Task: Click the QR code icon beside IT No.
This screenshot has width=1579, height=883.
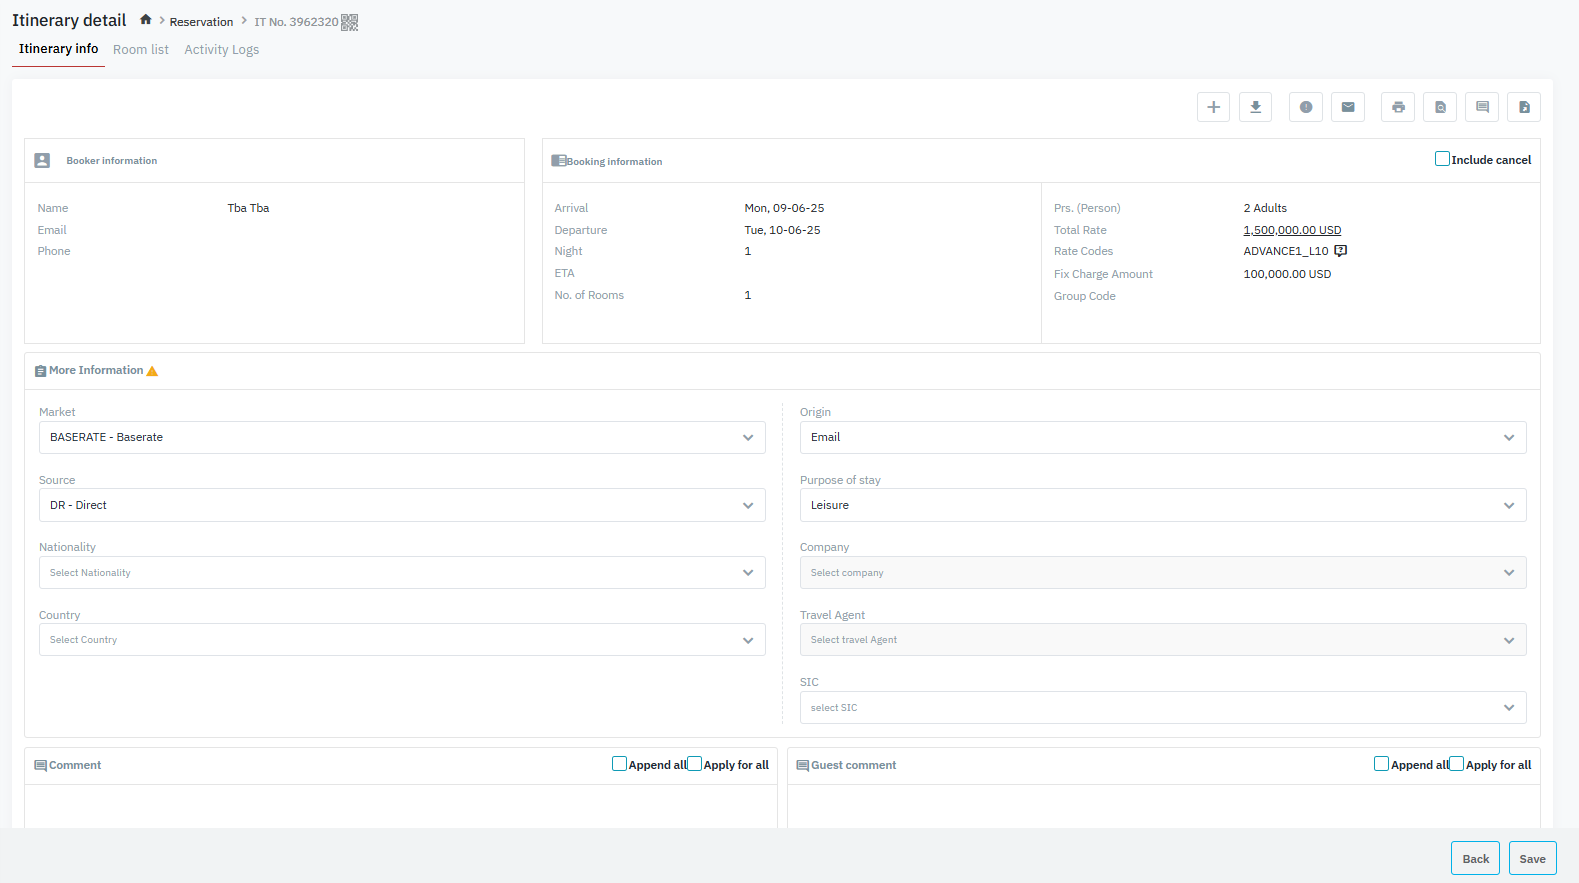Action: tap(349, 22)
